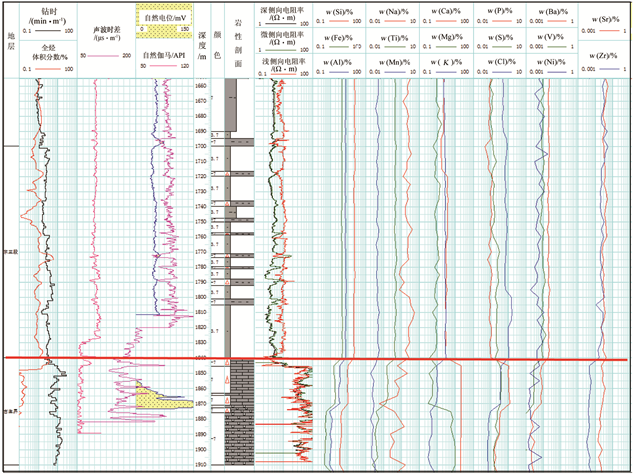Select the 岩性剖面 column header
Image resolution: width=633 pixels, height=474 pixels.
tap(239, 40)
